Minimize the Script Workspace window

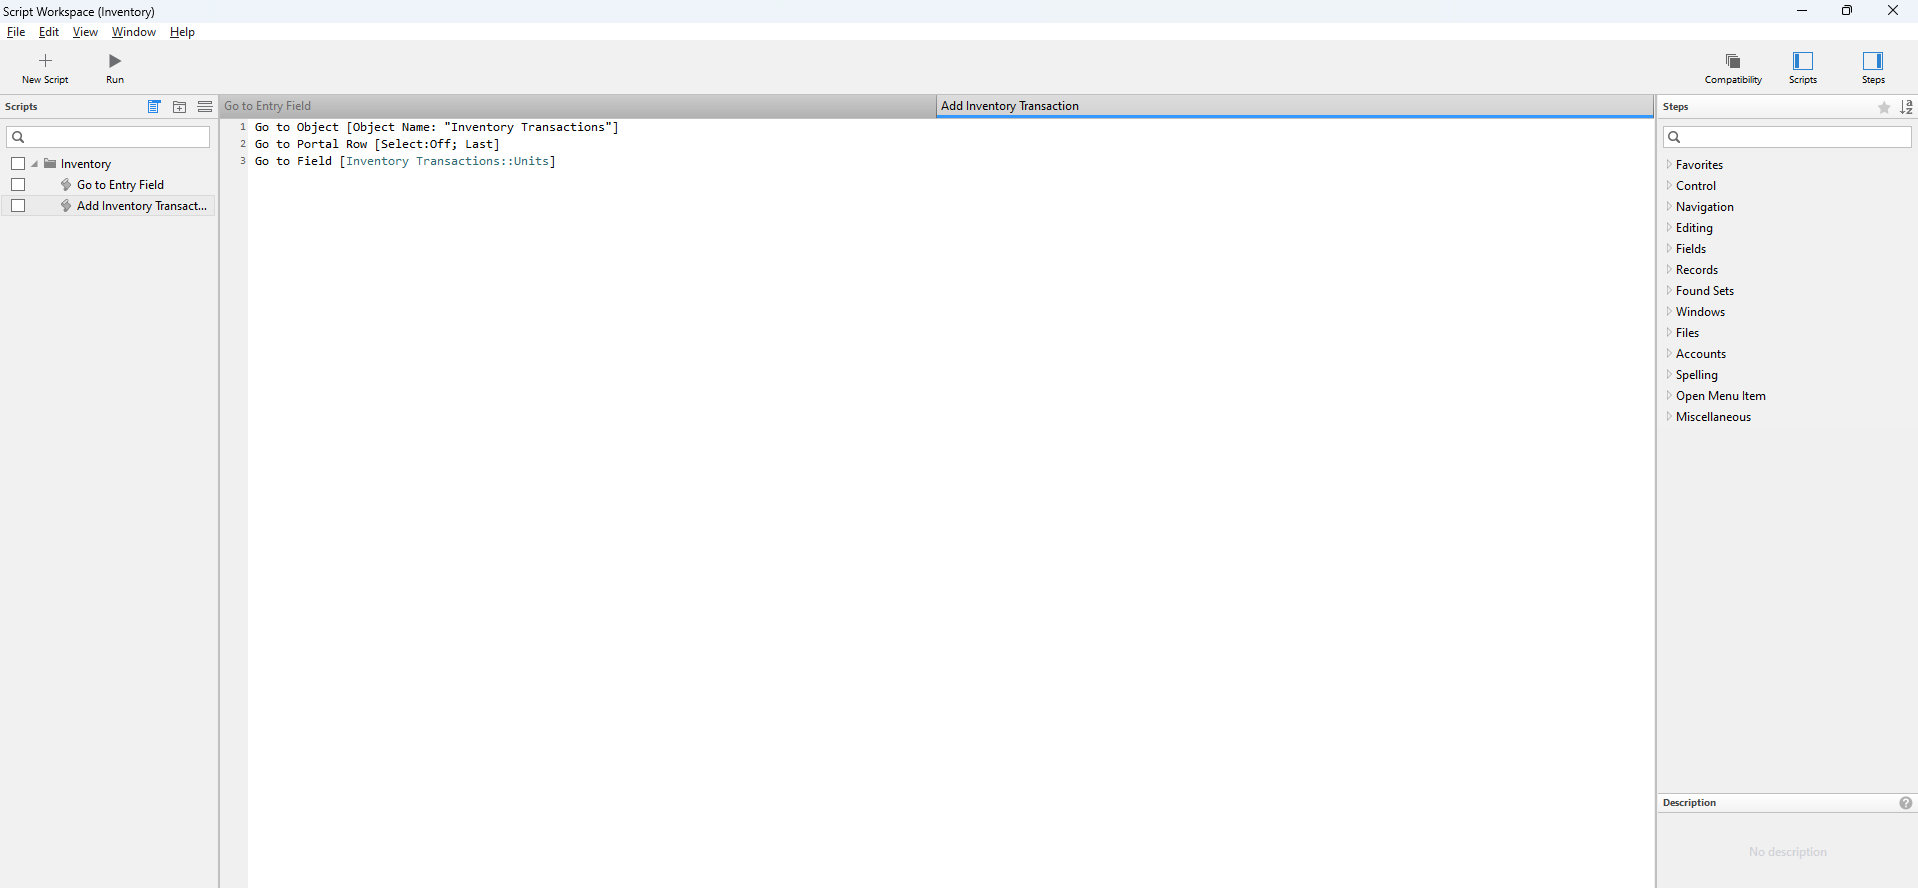point(1802,11)
